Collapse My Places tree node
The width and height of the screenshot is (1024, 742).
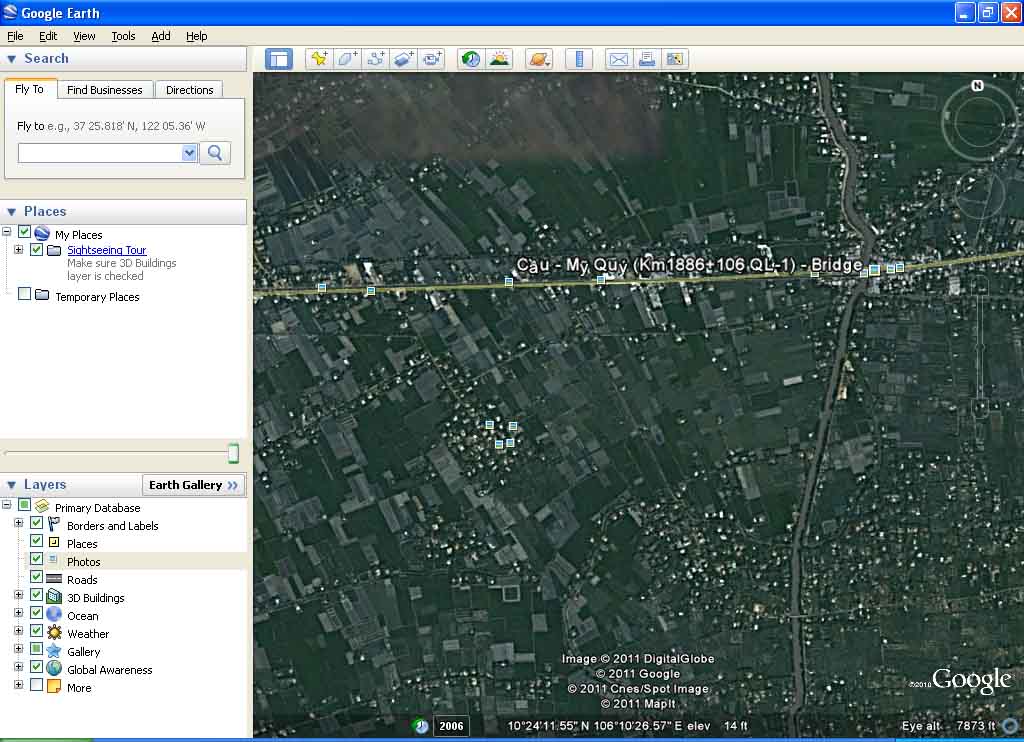[x=7, y=231]
